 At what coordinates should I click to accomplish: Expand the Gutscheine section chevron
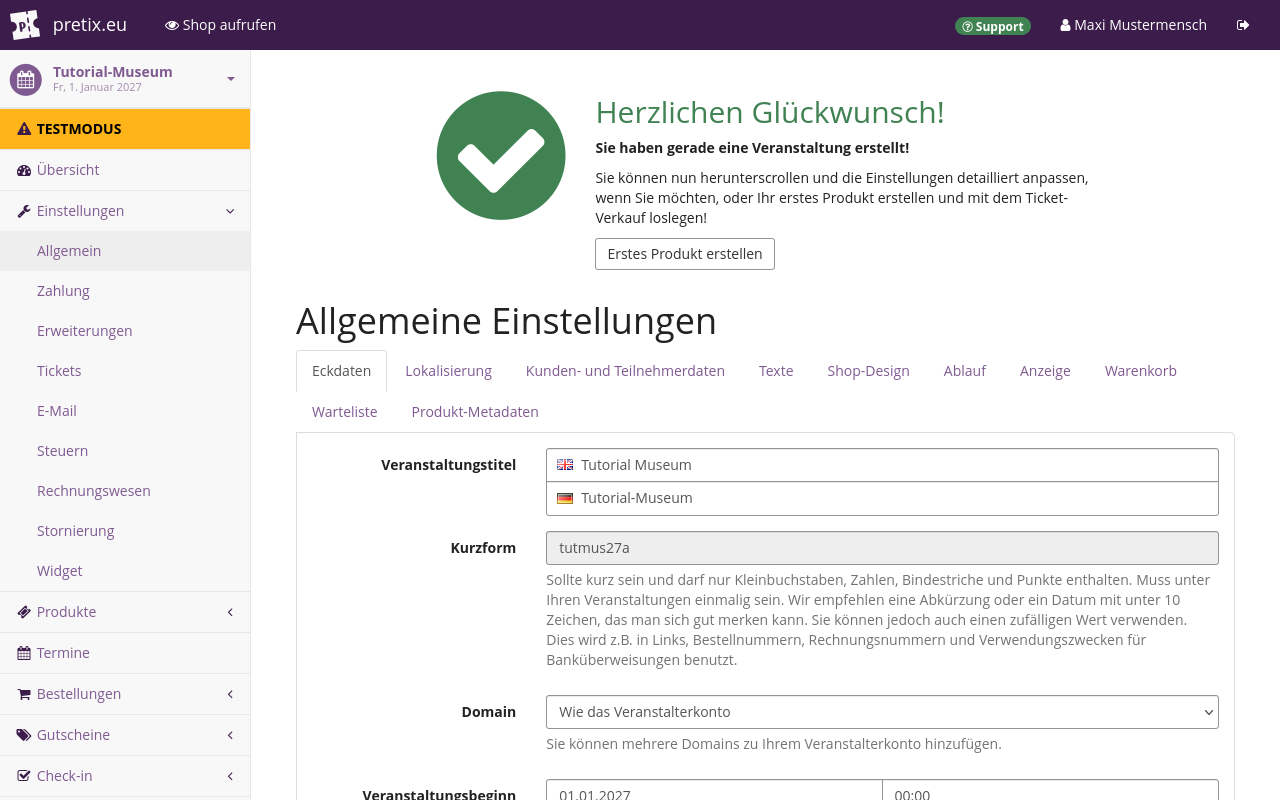(x=230, y=735)
